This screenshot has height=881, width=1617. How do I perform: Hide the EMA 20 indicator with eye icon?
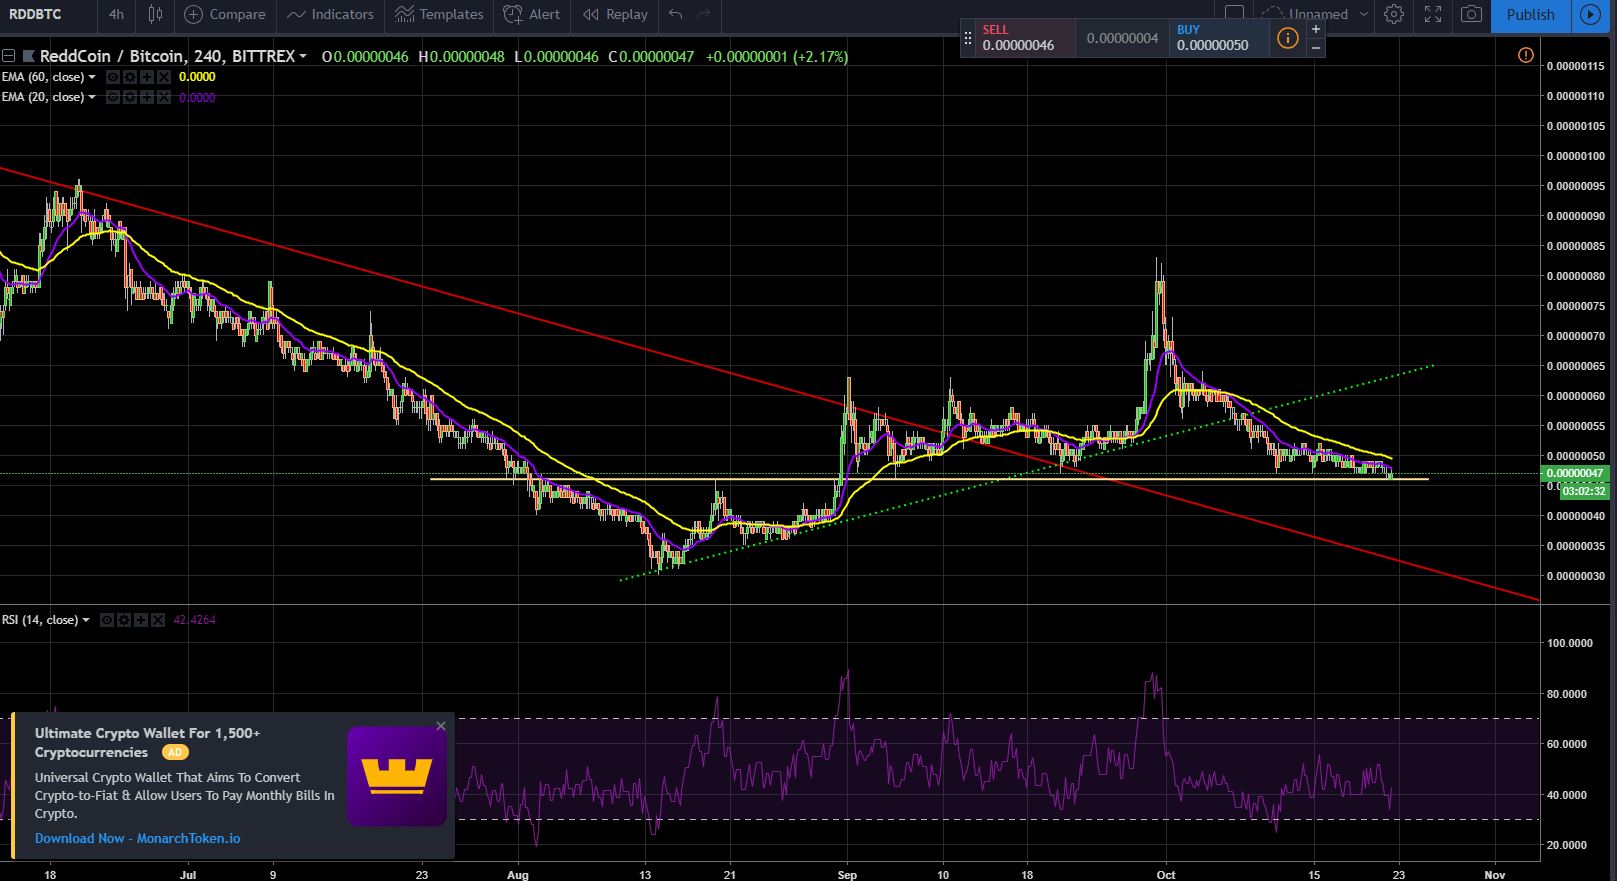pos(113,97)
